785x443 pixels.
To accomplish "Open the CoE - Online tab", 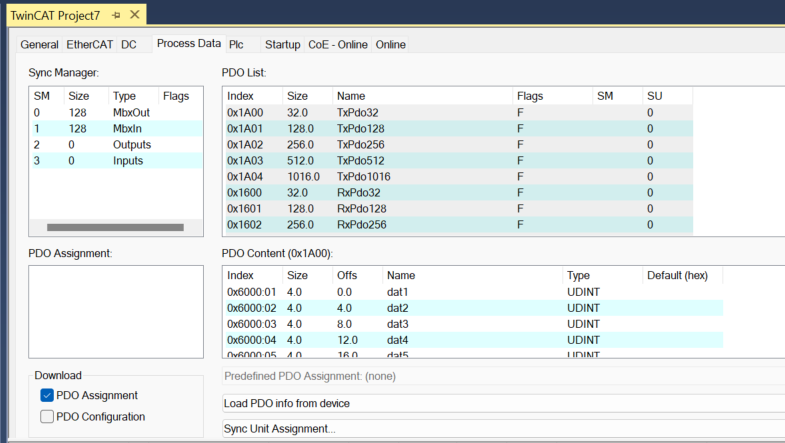I will 338,45.
